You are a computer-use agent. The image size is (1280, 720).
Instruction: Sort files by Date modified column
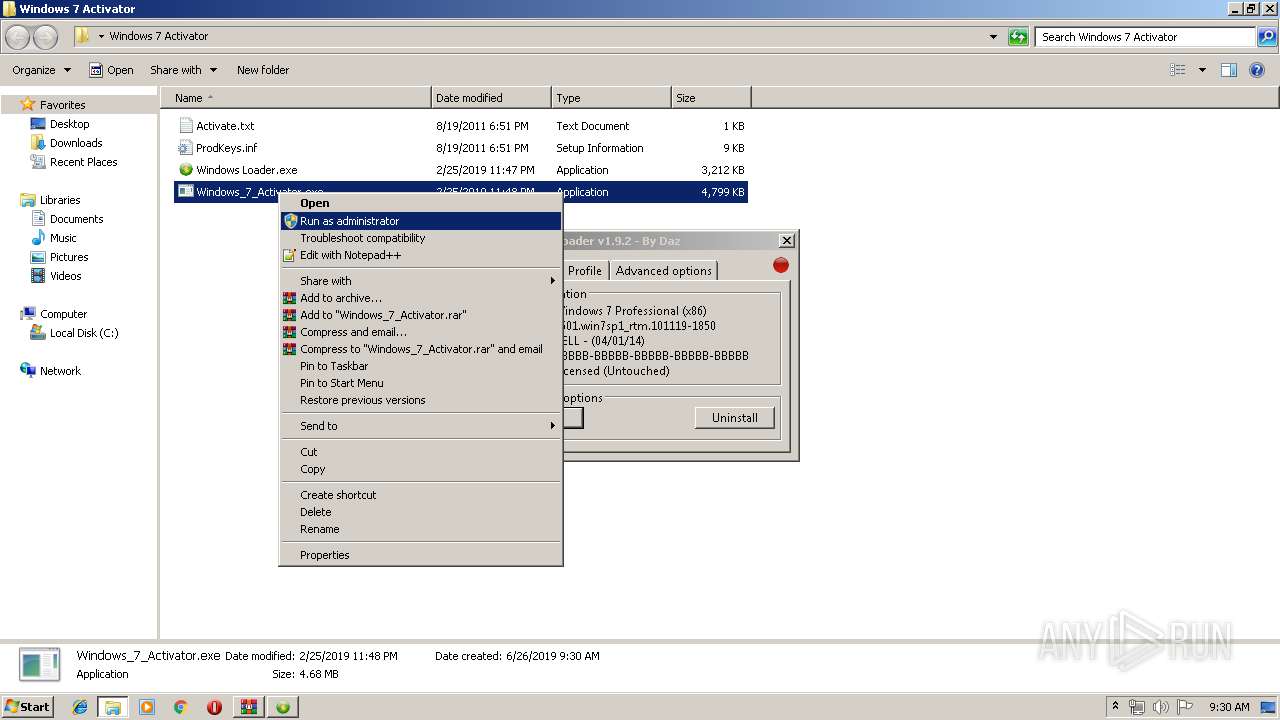tap(491, 98)
